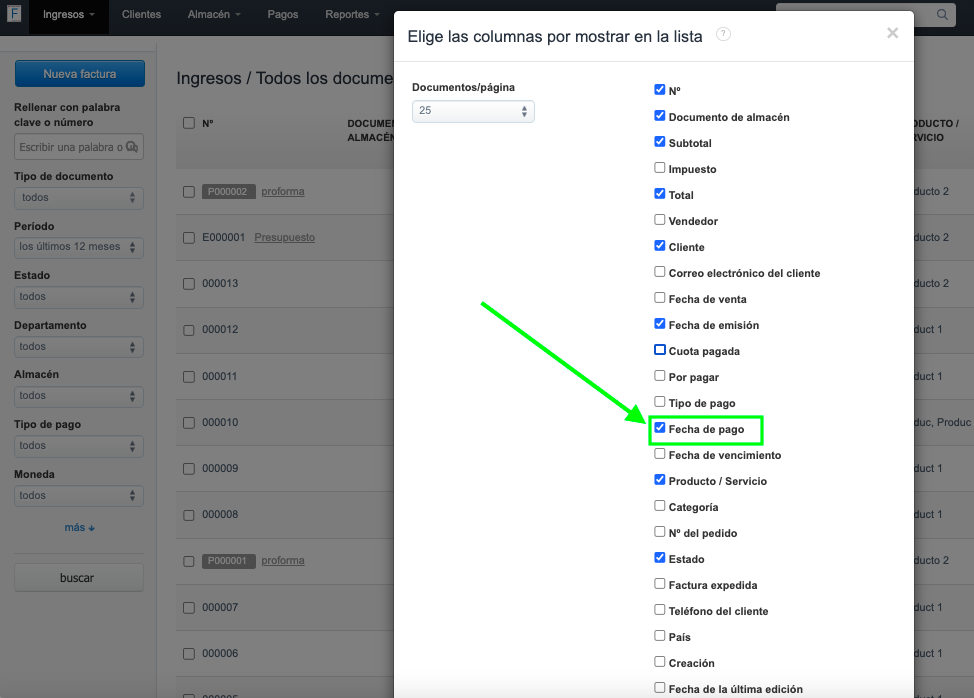This screenshot has height=698, width=974.
Task: Click the Nueva factura button
Action: pos(80,74)
